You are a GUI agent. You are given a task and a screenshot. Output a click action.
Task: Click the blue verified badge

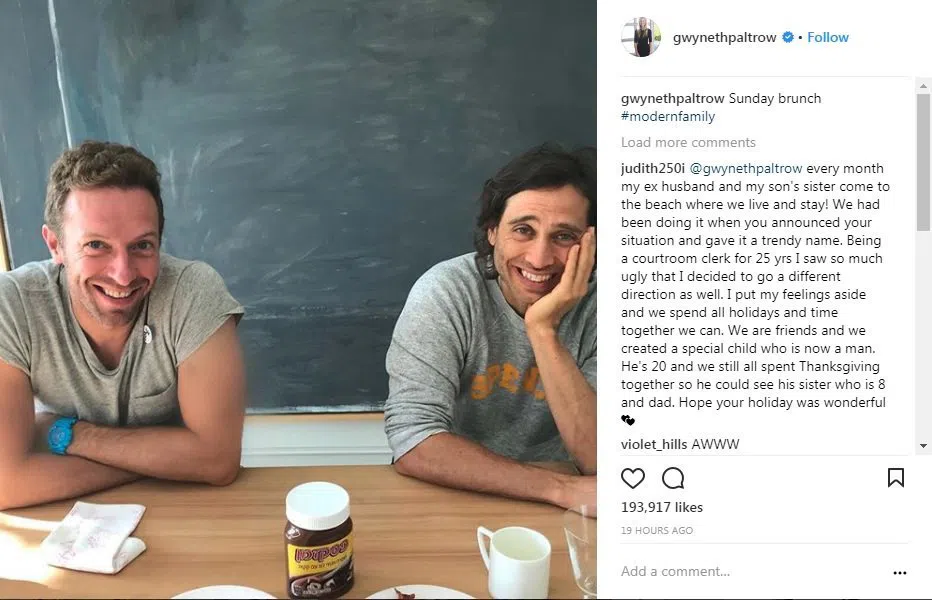(x=788, y=37)
